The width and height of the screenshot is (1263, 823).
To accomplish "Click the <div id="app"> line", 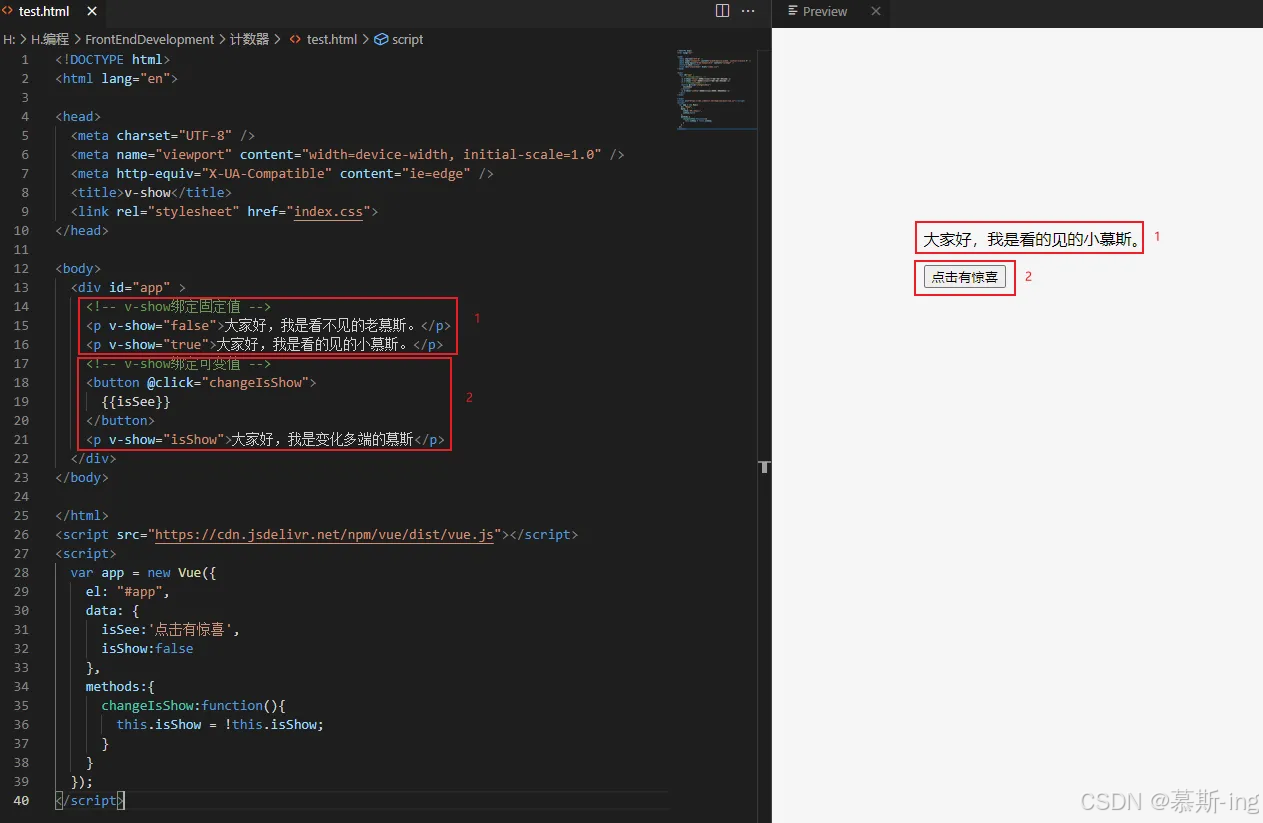I will coord(128,288).
